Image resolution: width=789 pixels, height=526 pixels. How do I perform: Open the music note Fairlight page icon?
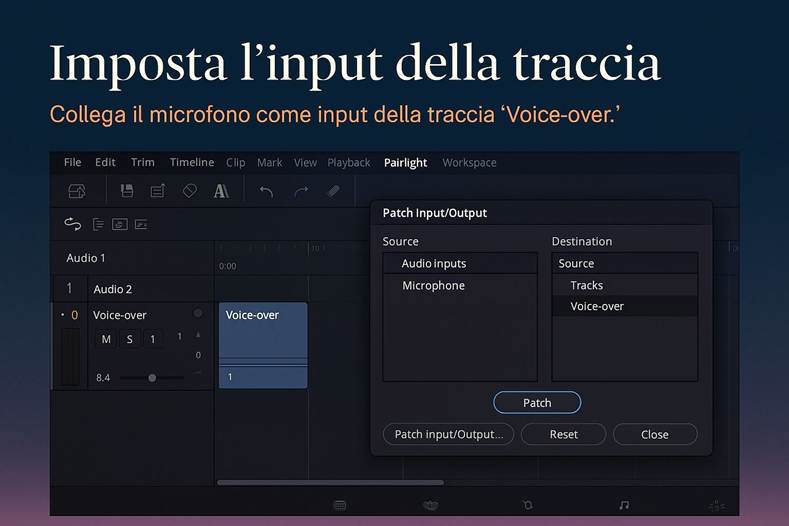[x=624, y=505]
